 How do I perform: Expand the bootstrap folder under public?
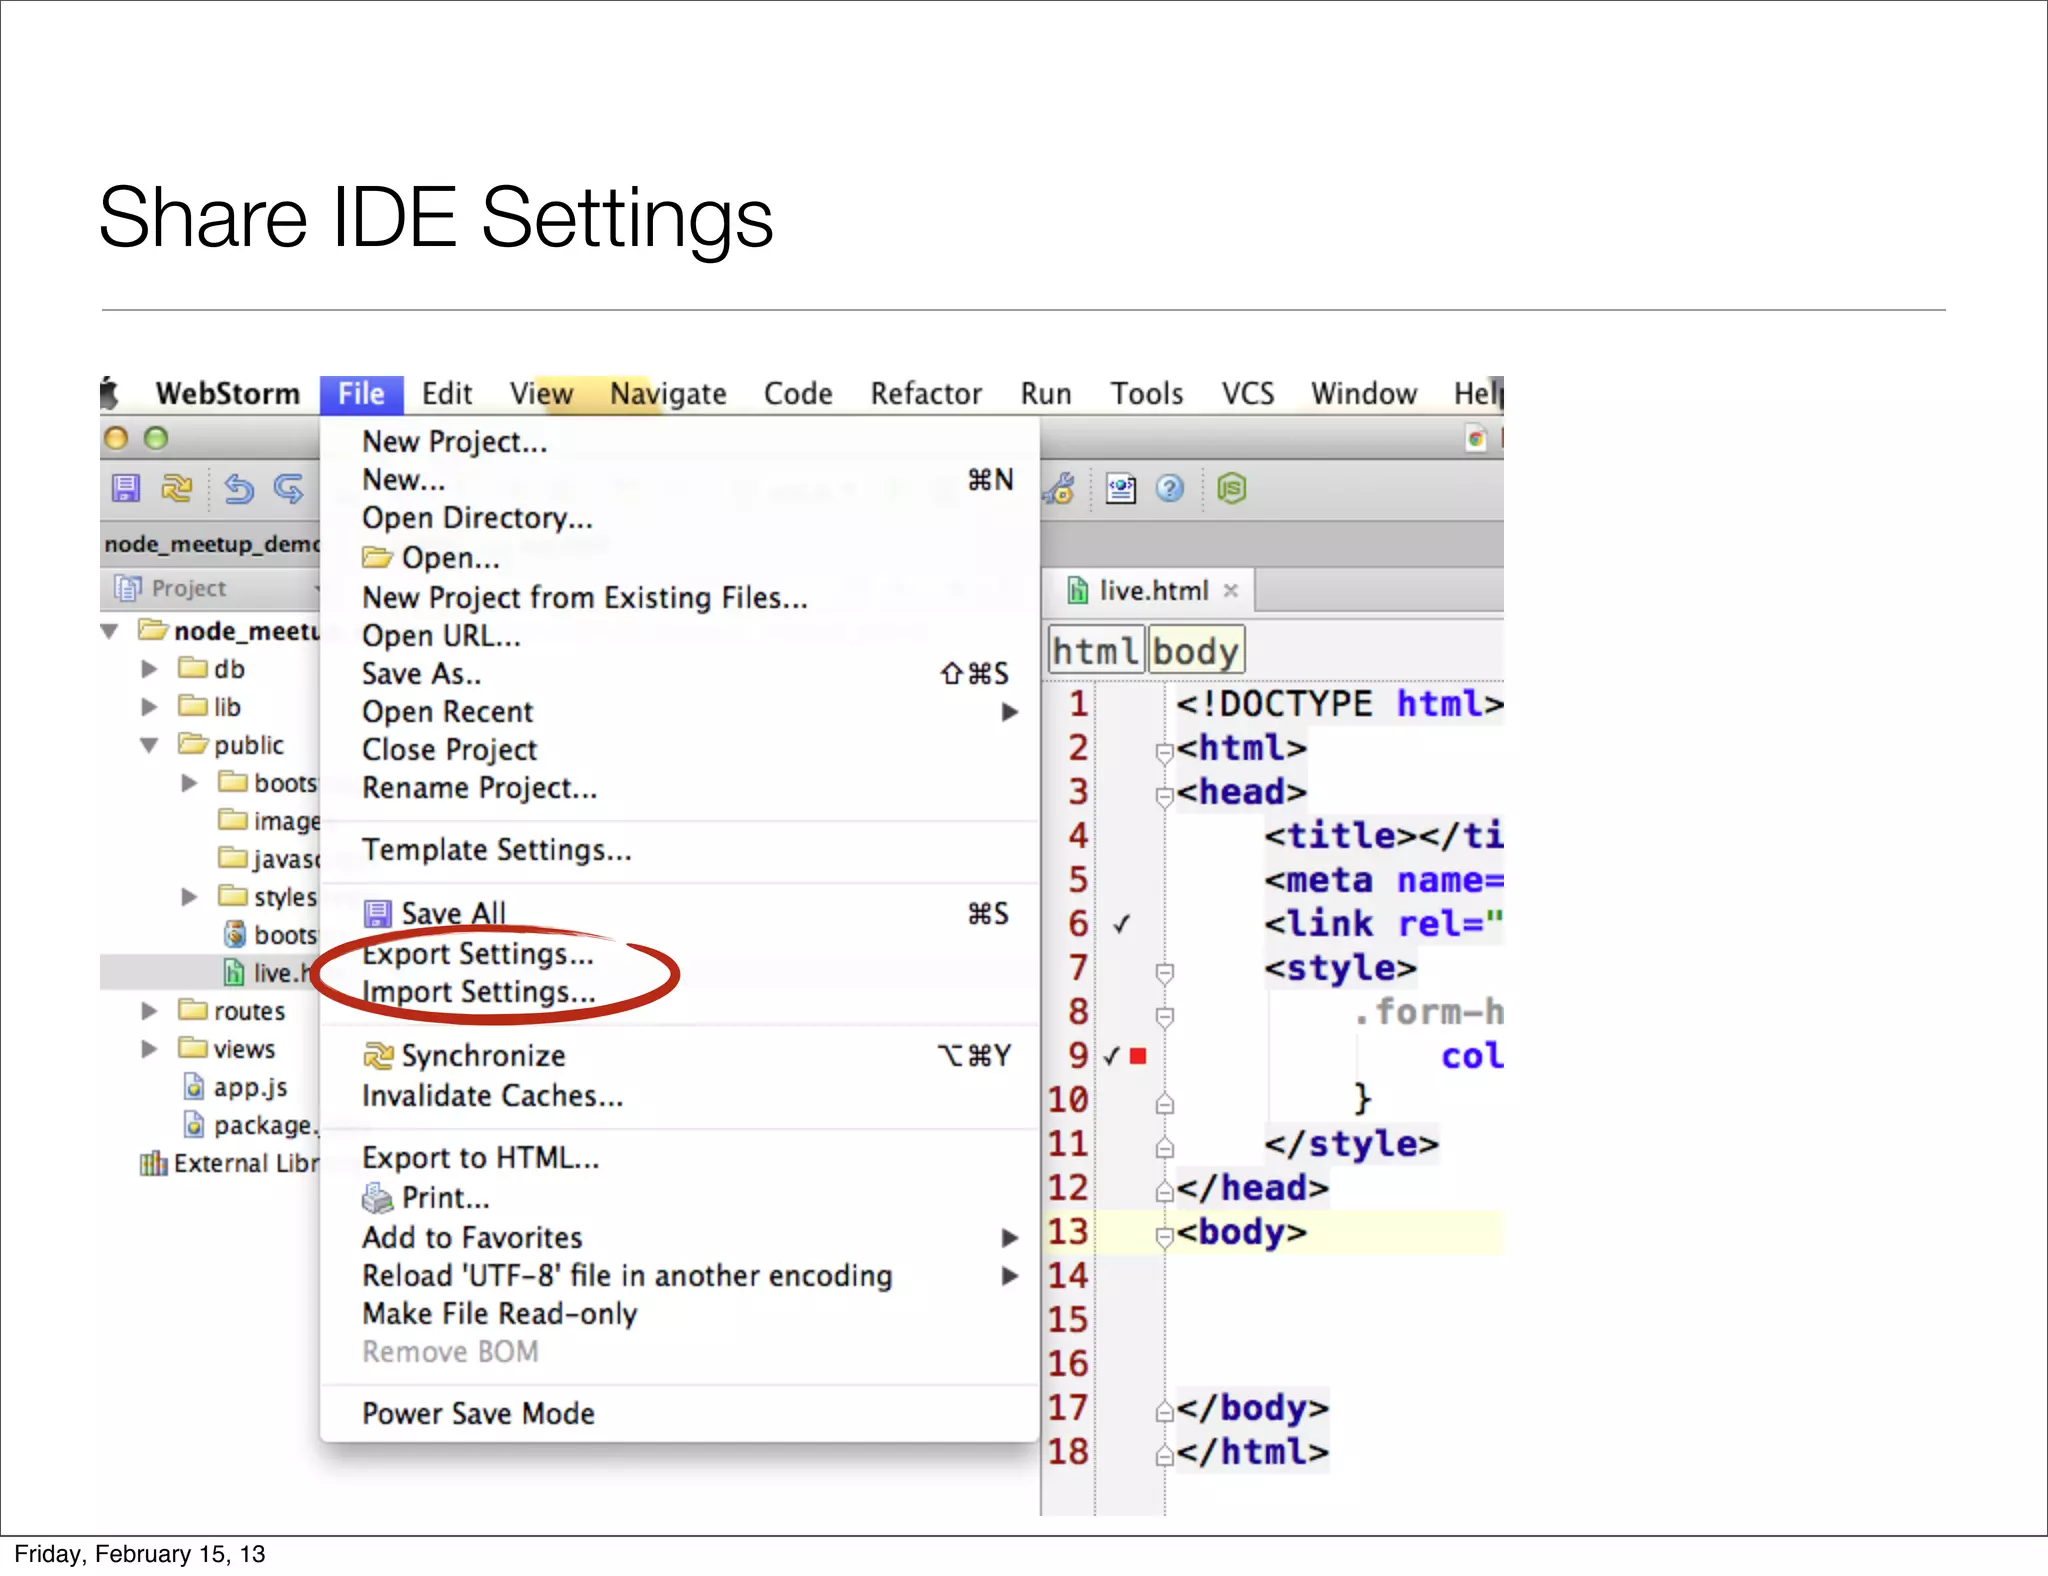tap(190, 783)
